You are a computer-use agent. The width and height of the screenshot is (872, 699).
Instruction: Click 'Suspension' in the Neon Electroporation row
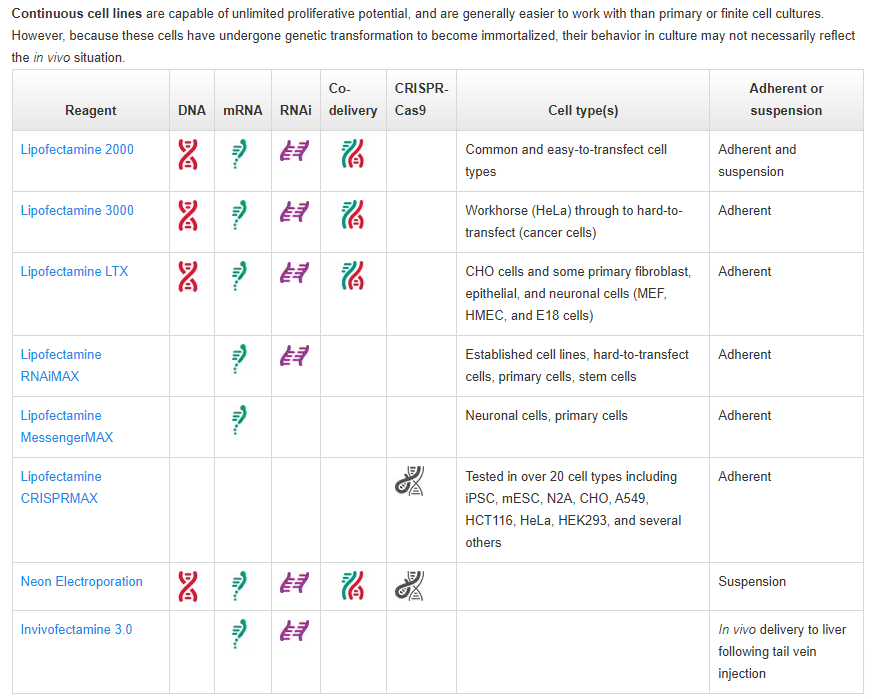coord(752,582)
